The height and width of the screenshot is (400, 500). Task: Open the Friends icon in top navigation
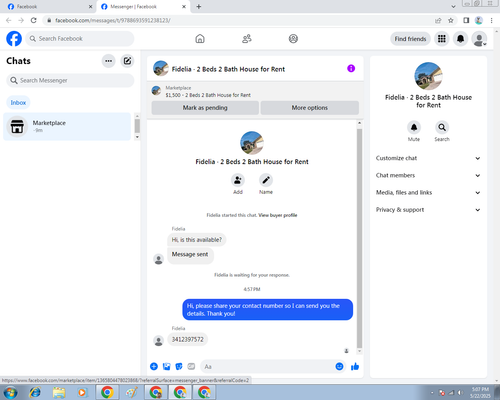click(247, 39)
